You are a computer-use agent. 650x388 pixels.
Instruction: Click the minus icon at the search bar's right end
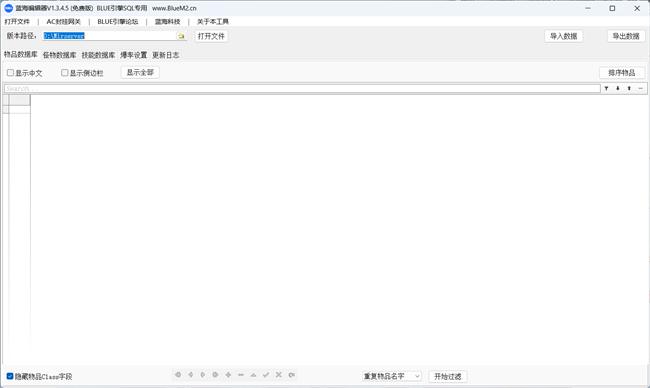coord(641,88)
